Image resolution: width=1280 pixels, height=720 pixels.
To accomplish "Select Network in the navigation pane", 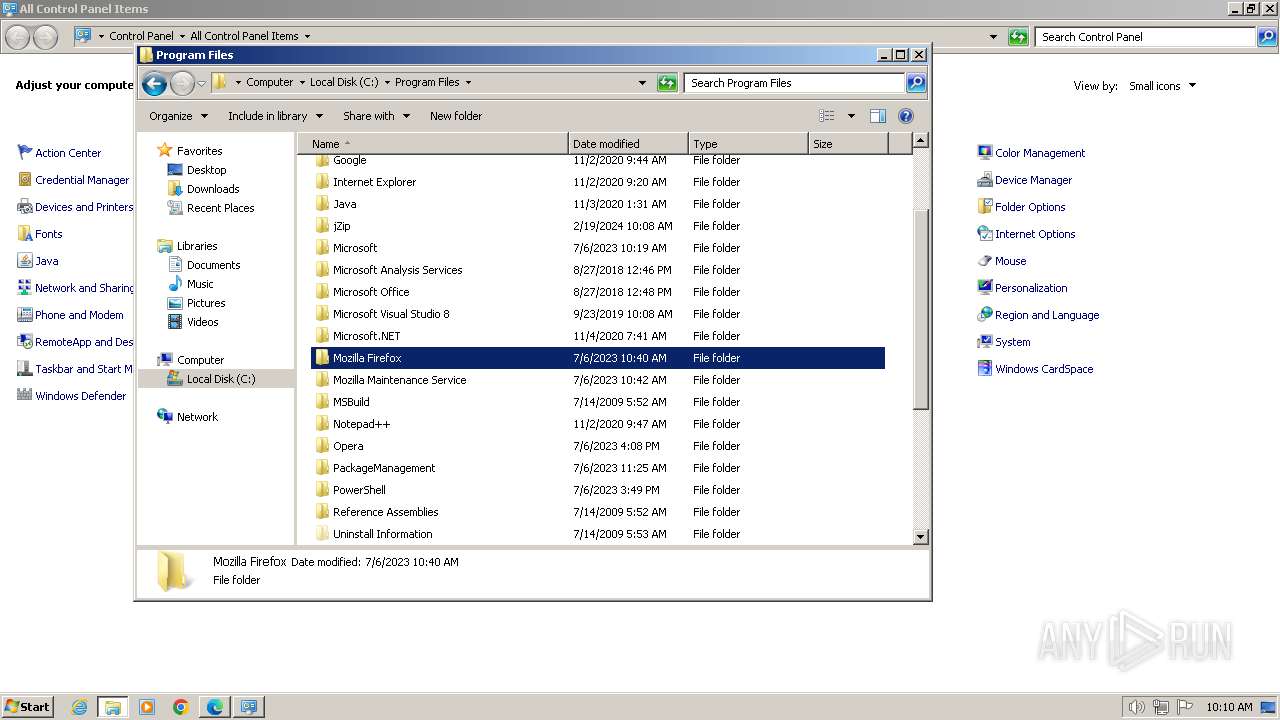I will click(x=196, y=417).
